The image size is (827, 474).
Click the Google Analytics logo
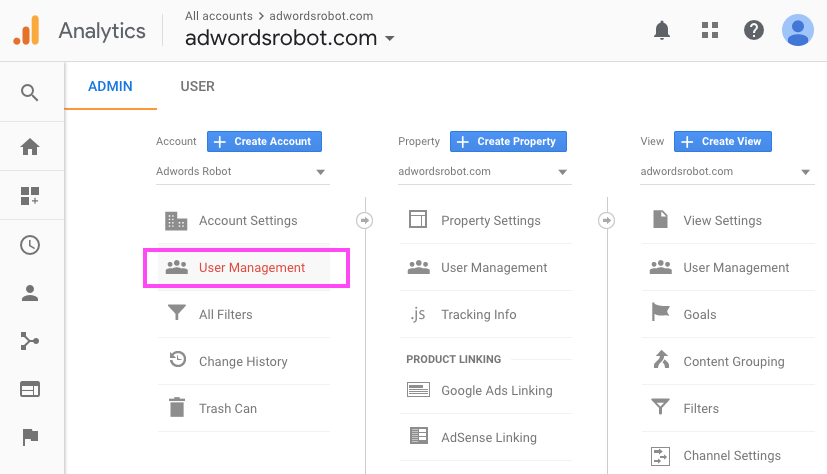click(x=26, y=31)
